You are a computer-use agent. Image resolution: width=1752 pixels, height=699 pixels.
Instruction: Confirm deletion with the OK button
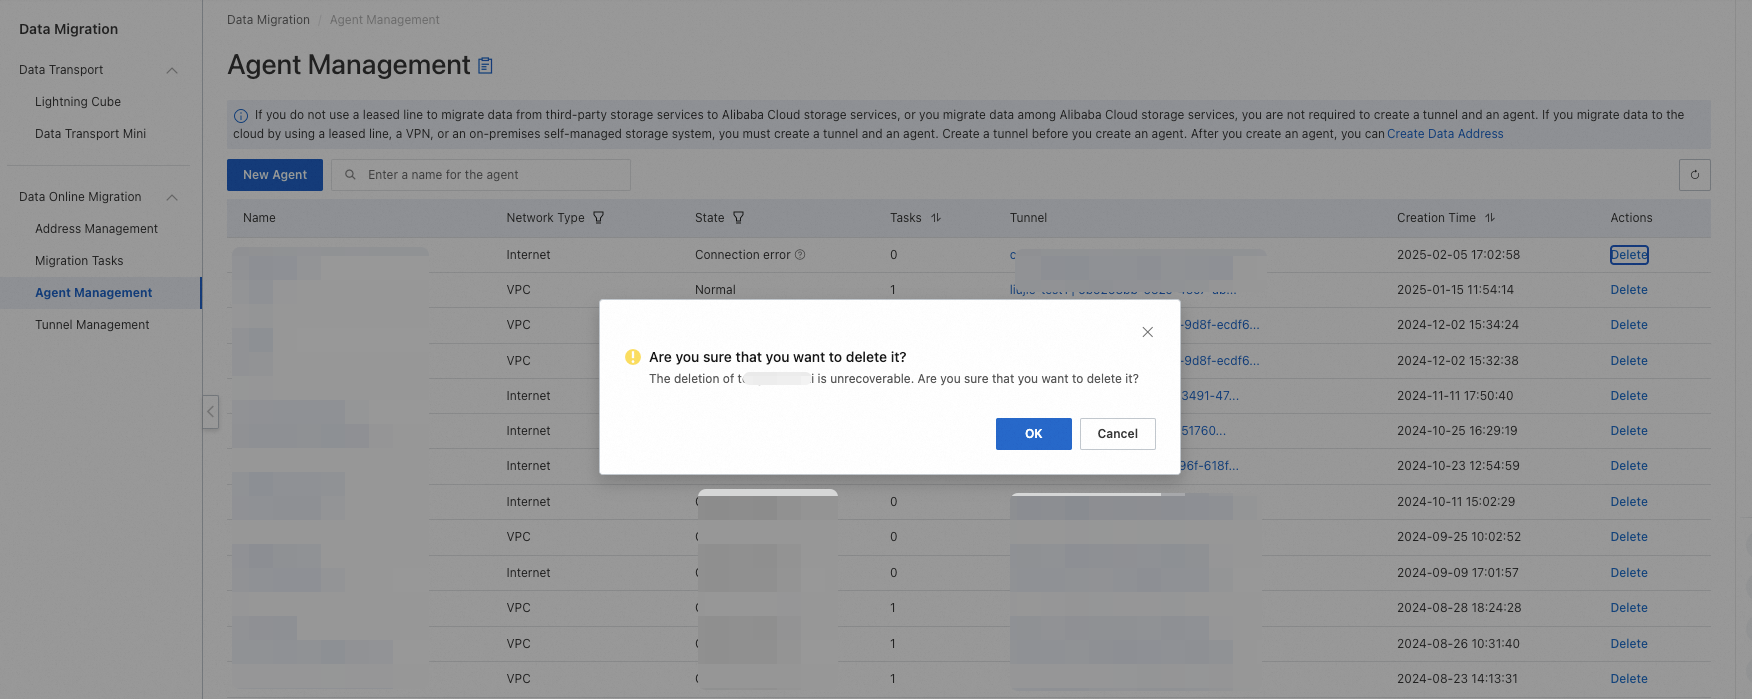point(1033,434)
